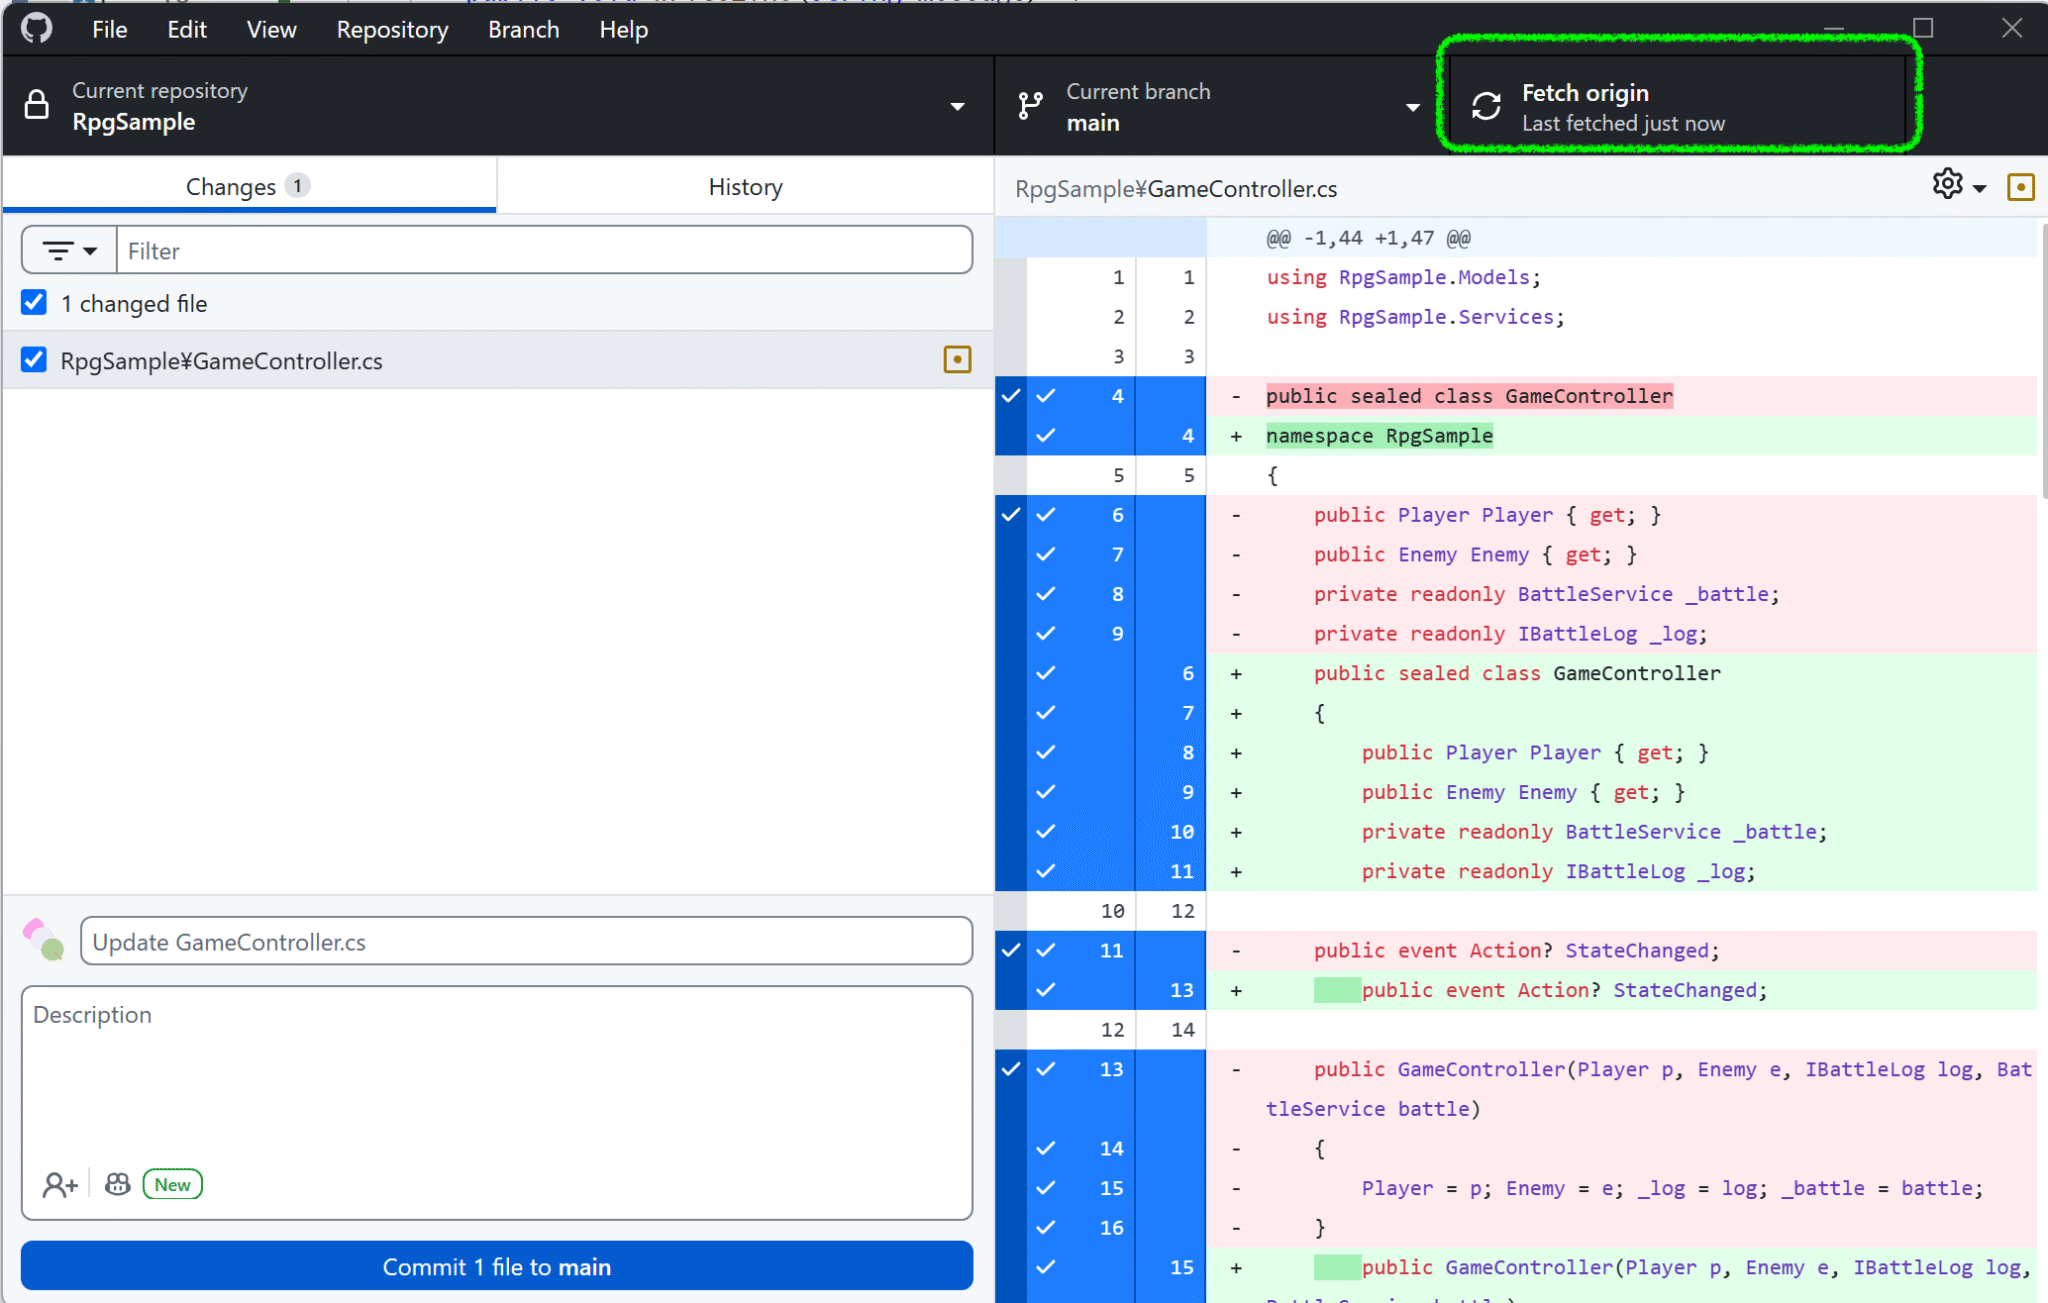Switch to the History tab
This screenshot has height=1303, width=2048.
coord(744,186)
